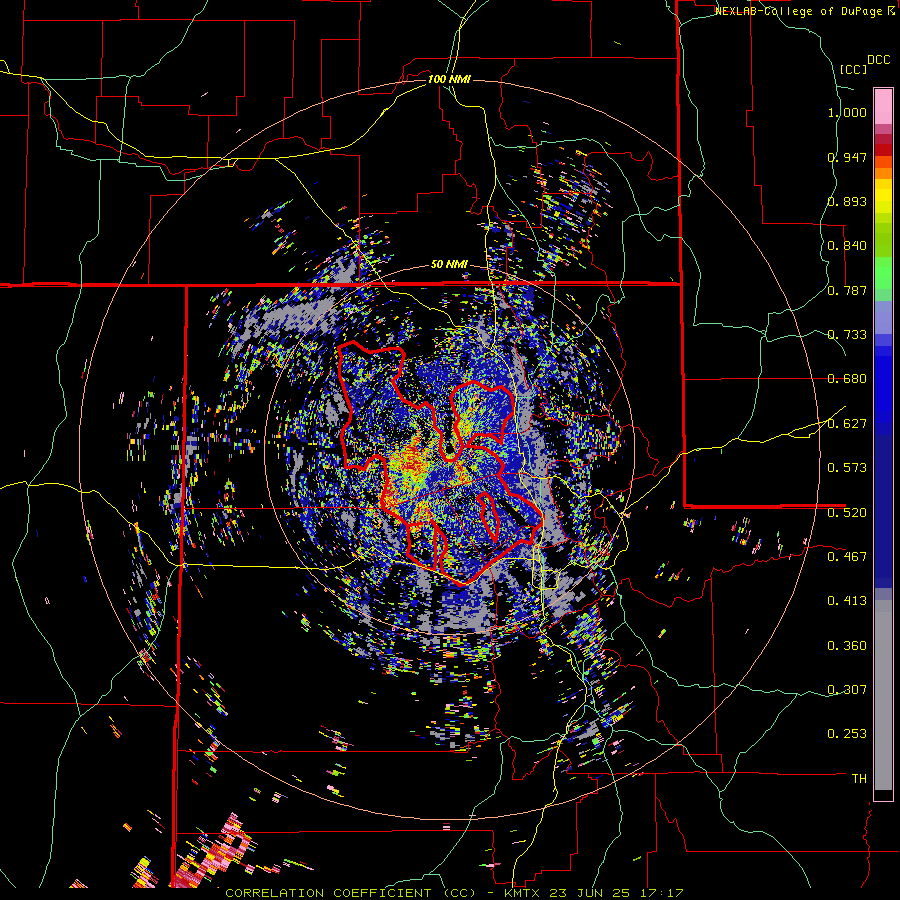Select the 0.467 legend value
900x900 pixels.
847,556
